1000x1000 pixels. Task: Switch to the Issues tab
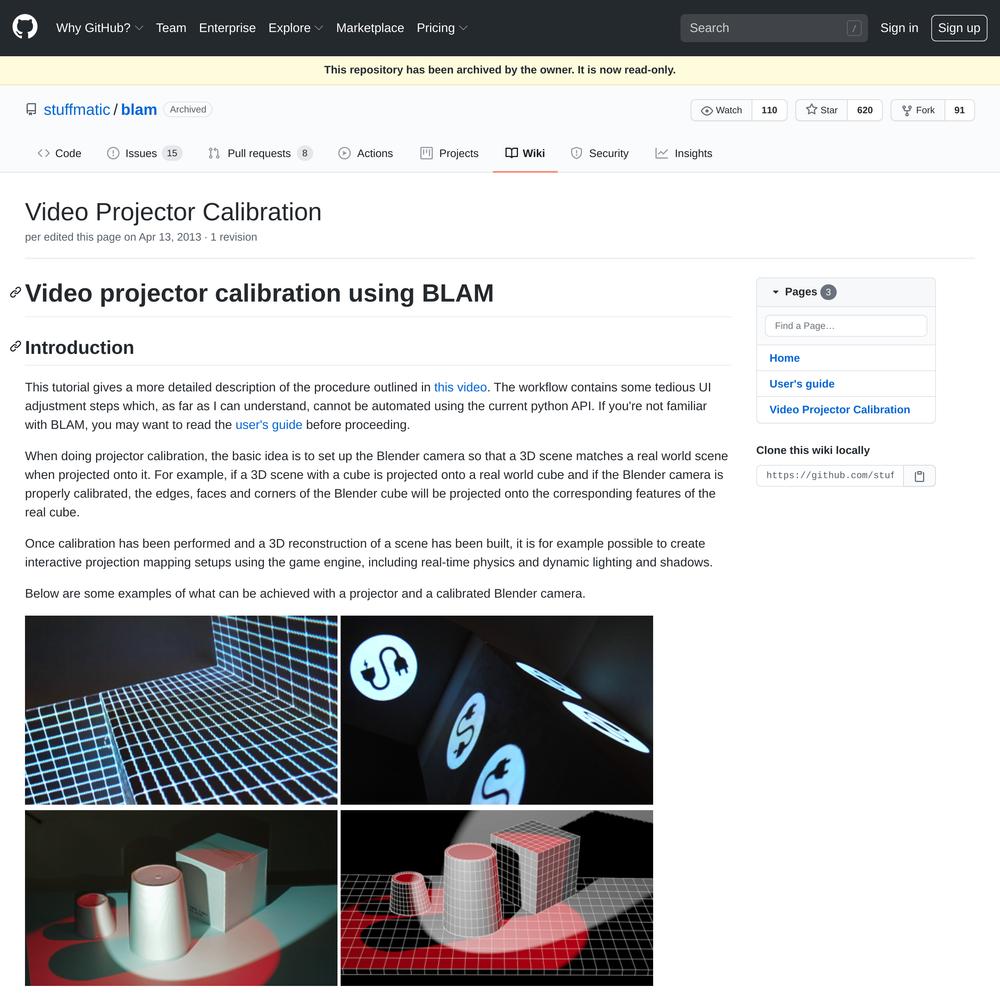tap(144, 153)
